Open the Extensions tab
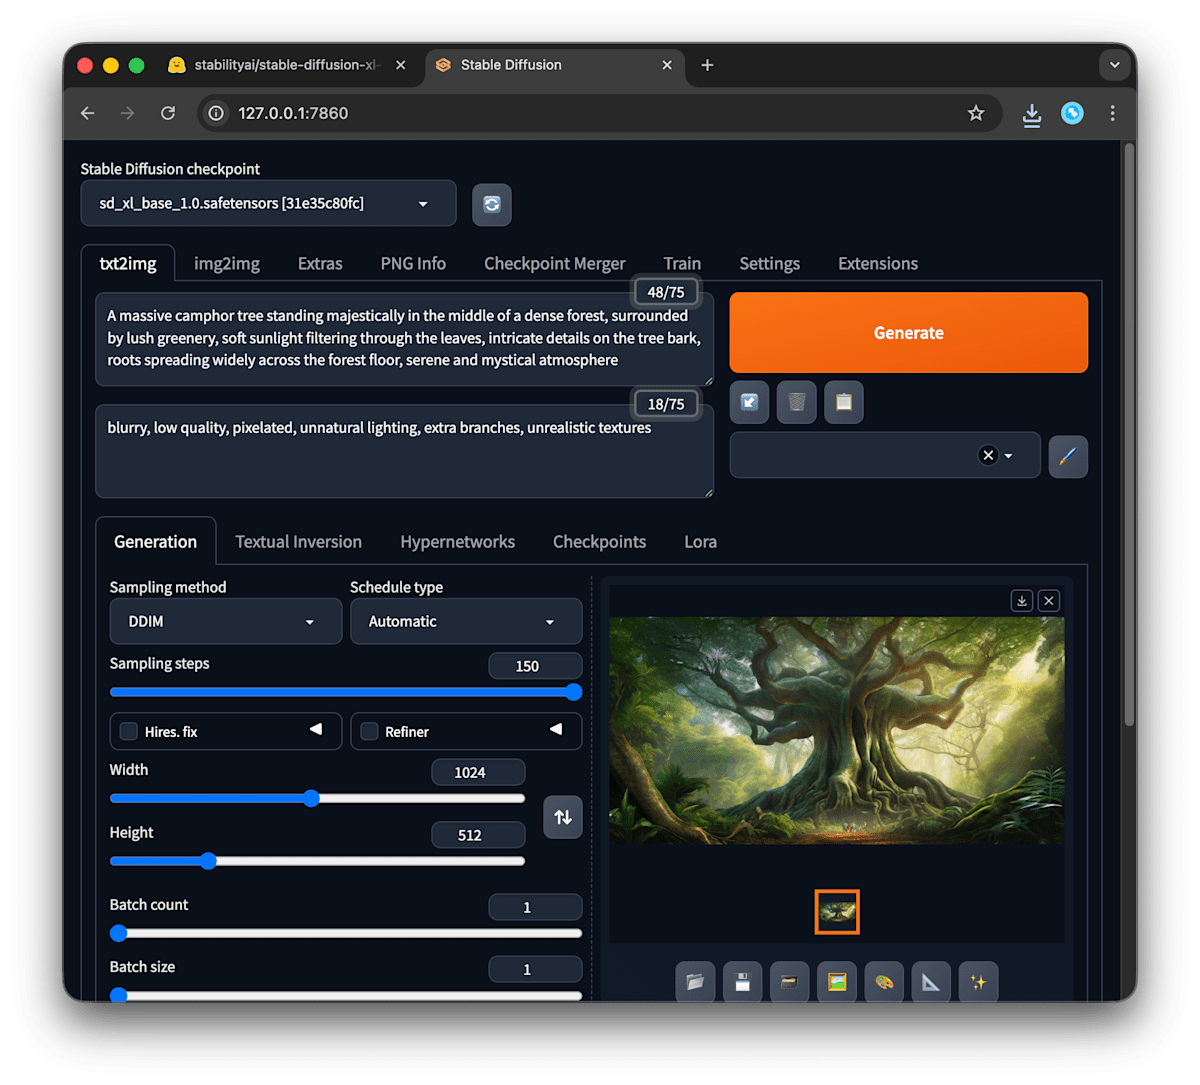Screen dimensions: 1200x1085 coord(878,263)
